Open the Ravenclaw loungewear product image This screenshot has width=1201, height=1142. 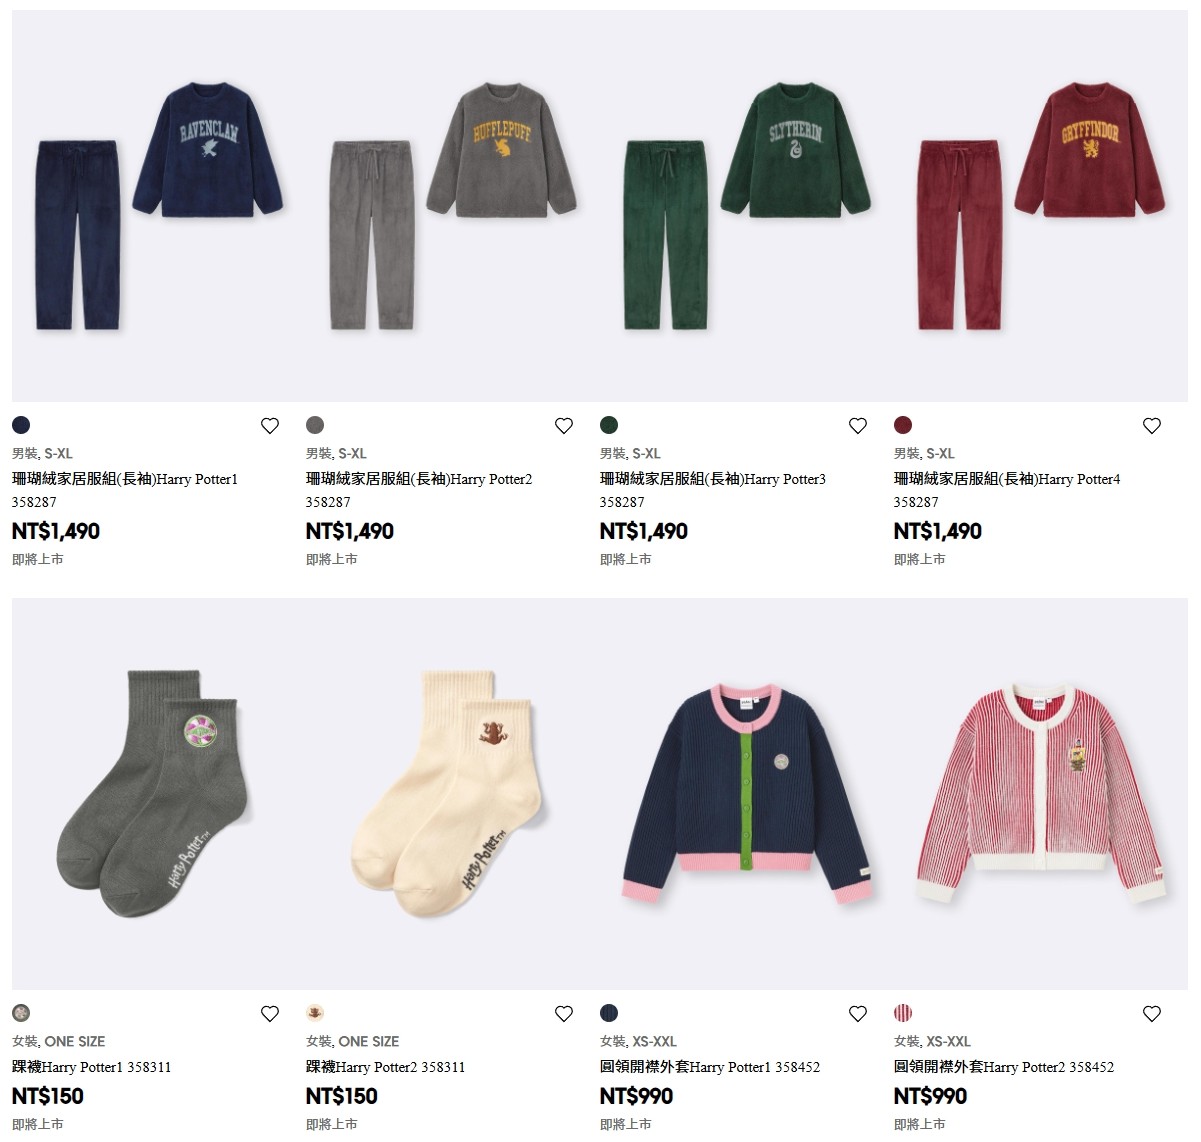[159, 206]
